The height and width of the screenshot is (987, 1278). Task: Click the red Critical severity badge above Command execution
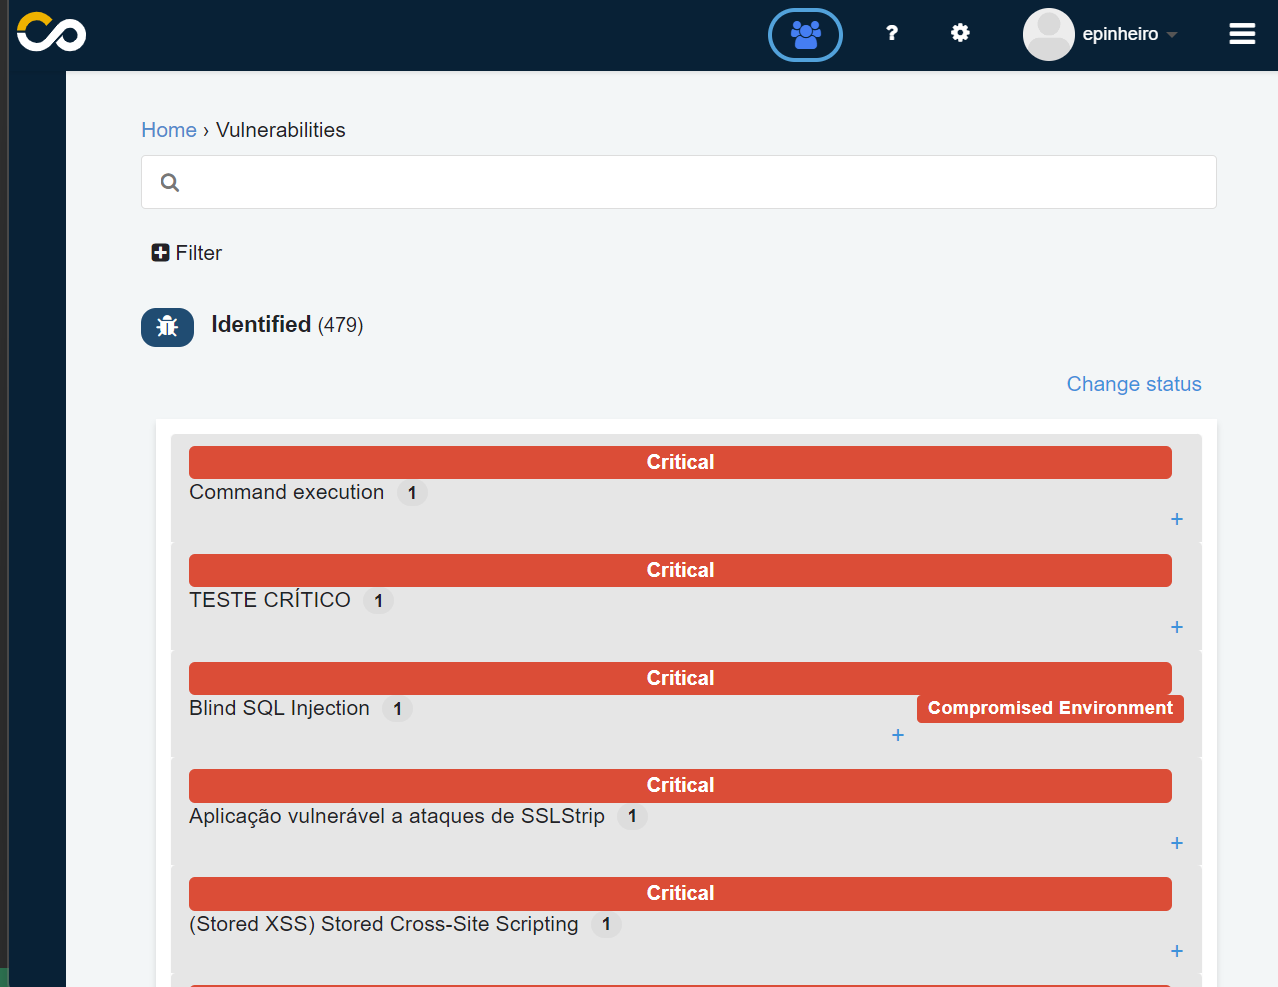pos(680,462)
